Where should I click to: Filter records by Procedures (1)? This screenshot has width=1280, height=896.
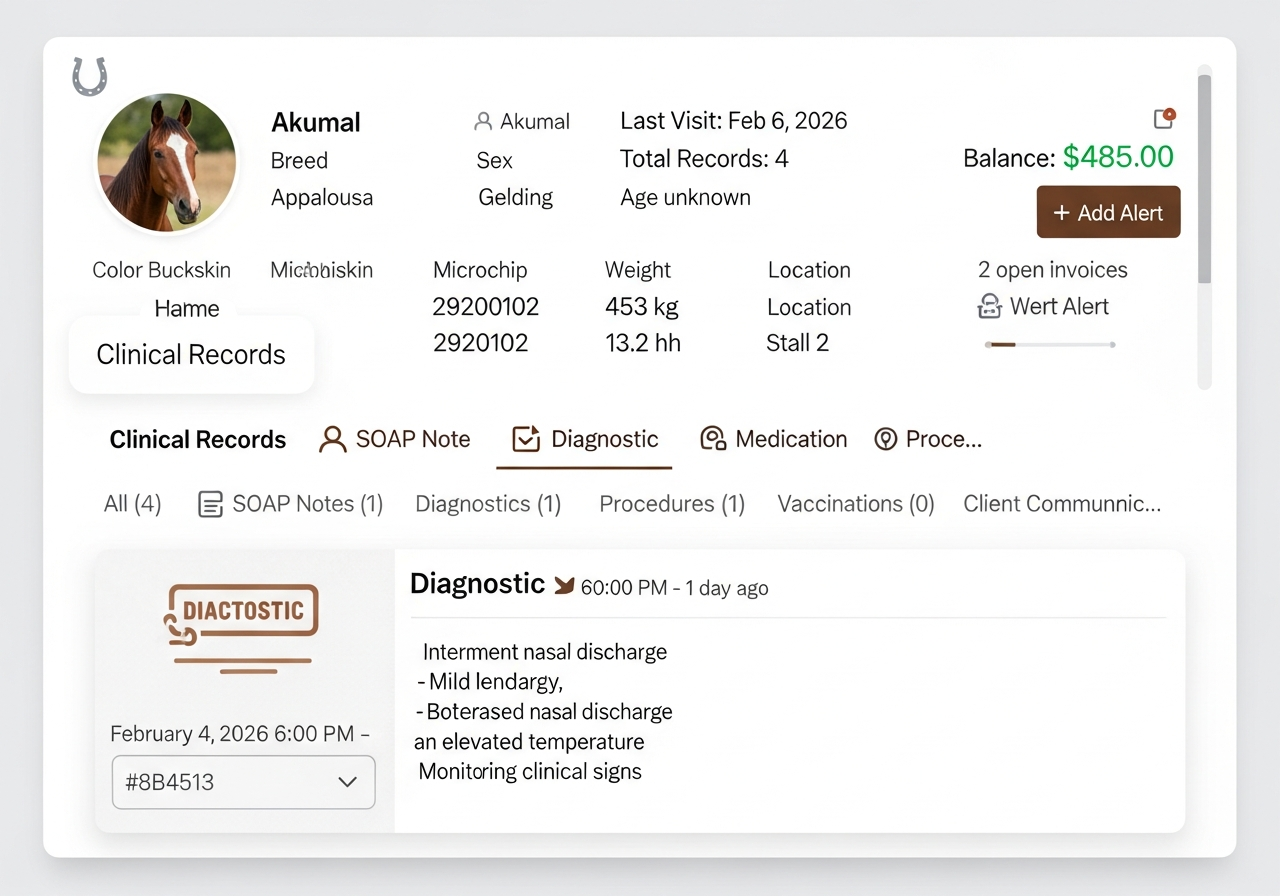pyautogui.click(x=672, y=504)
